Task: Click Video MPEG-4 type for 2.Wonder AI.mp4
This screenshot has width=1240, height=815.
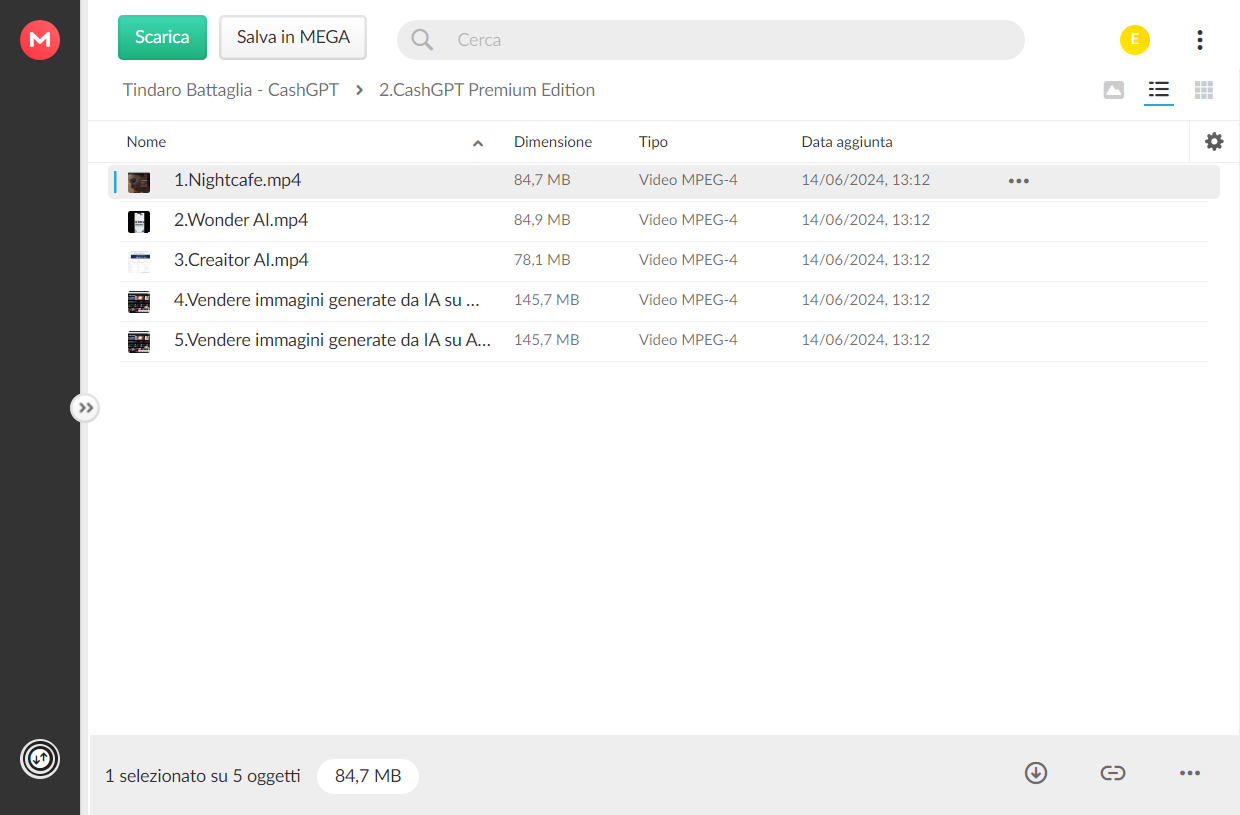Action: click(x=688, y=220)
